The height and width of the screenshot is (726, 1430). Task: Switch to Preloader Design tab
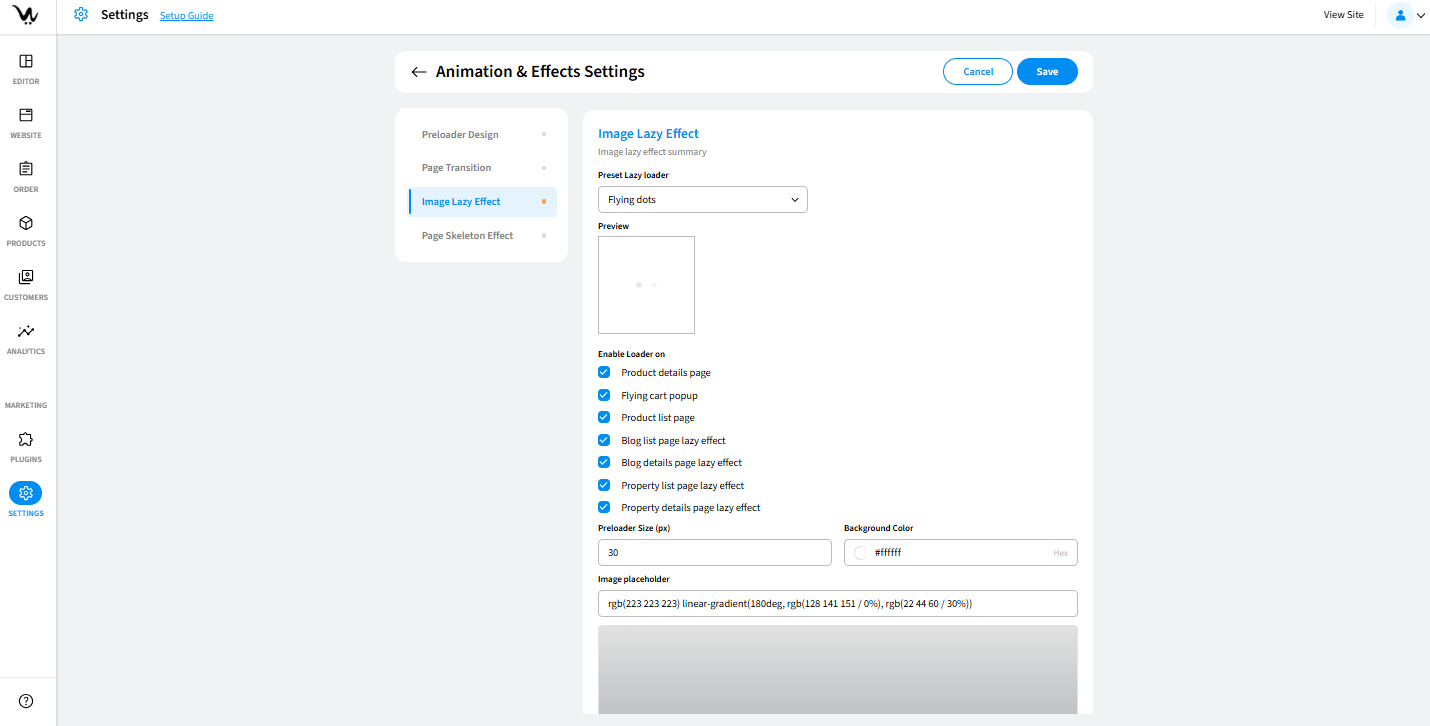tap(460, 135)
